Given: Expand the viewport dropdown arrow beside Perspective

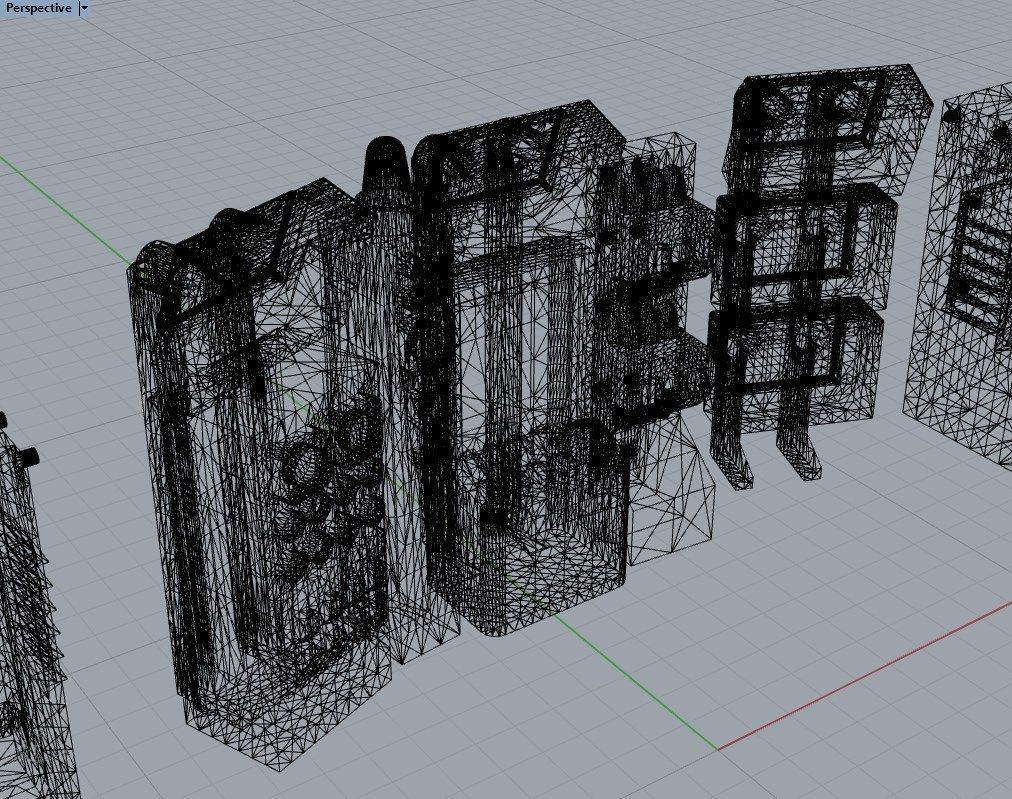Looking at the screenshot, I should pyautogui.click(x=84, y=8).
